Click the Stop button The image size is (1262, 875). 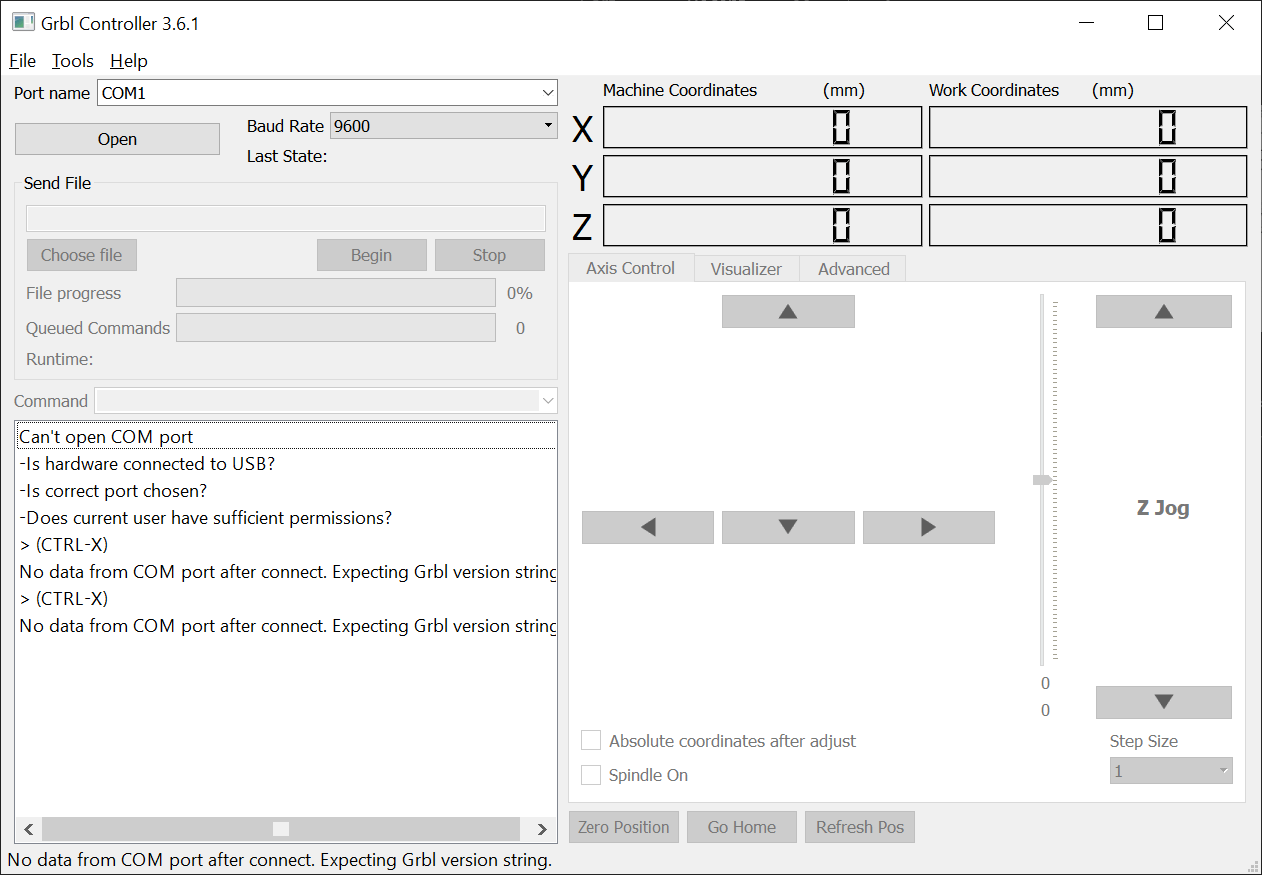tap(489, 255)
